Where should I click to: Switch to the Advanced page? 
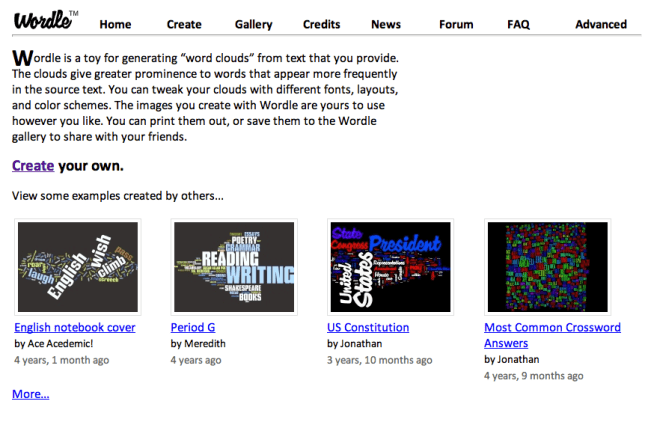tap(601, 24)
